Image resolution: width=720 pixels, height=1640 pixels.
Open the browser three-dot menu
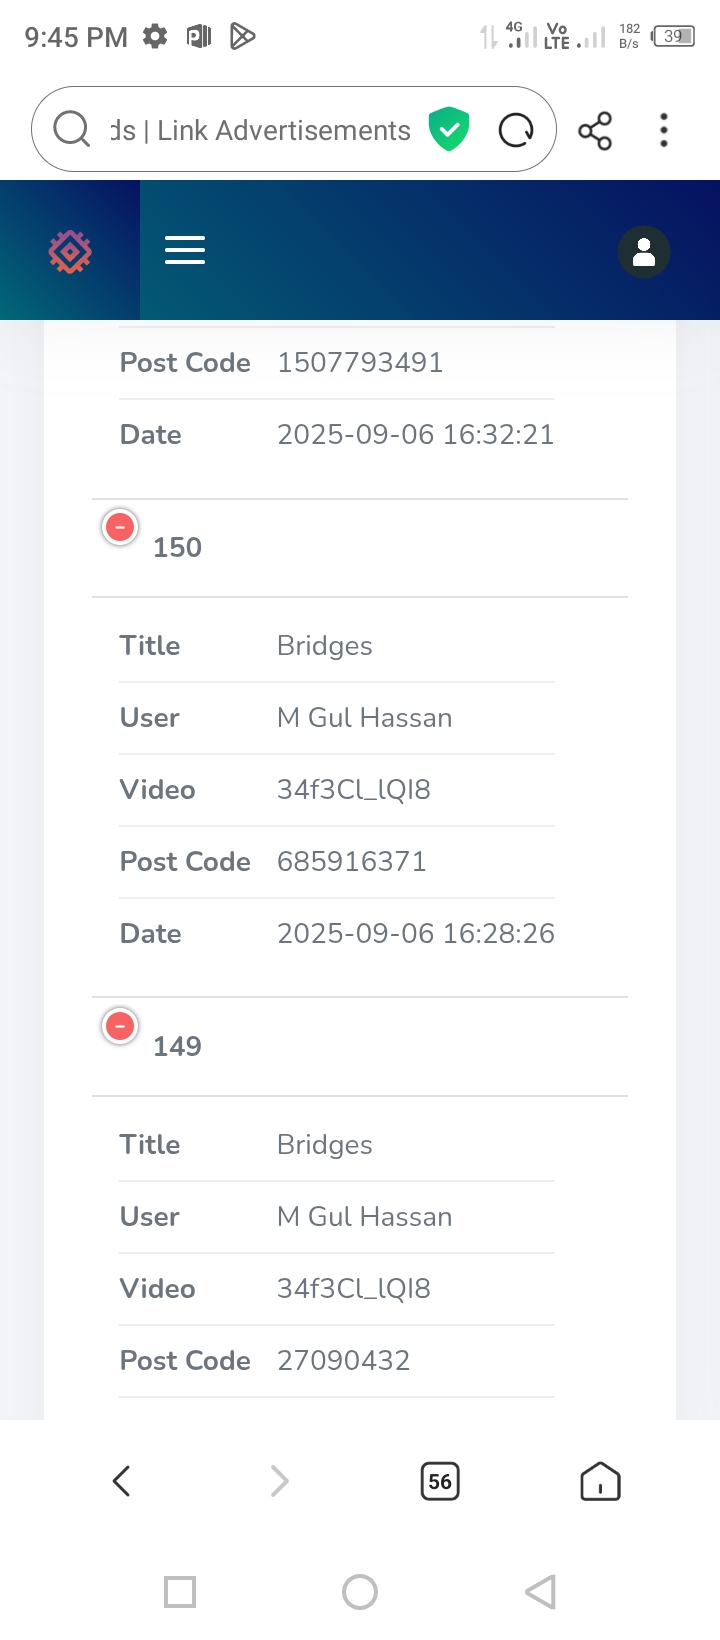tap(664, 130)
